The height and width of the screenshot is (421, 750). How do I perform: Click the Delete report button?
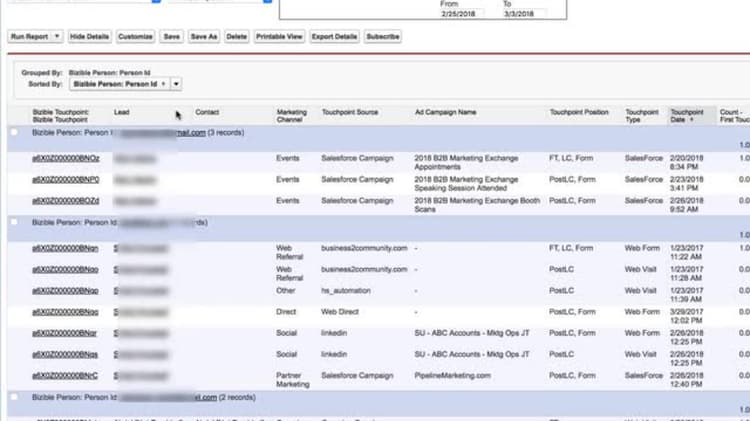point(236,37)
